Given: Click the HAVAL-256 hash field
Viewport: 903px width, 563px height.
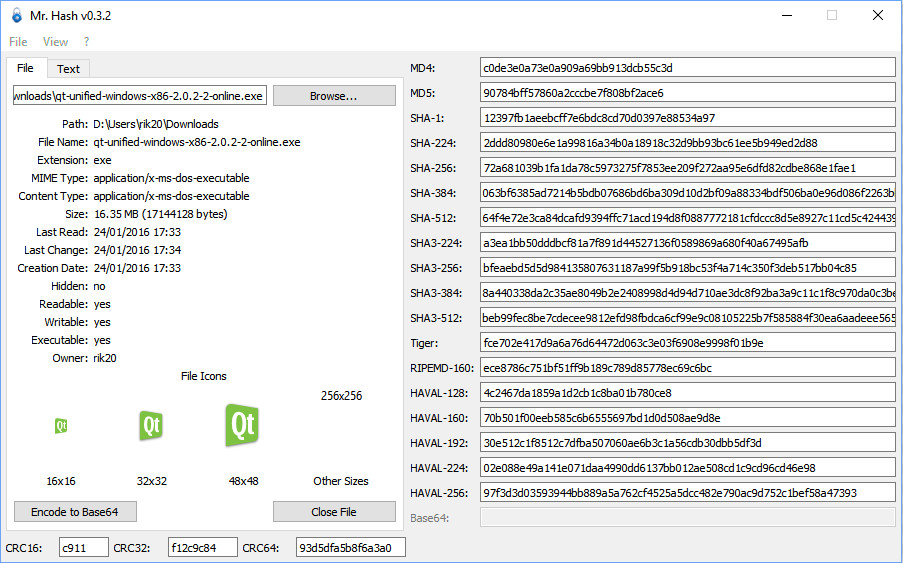Looking at the screenshot, I should pos(688,493).
